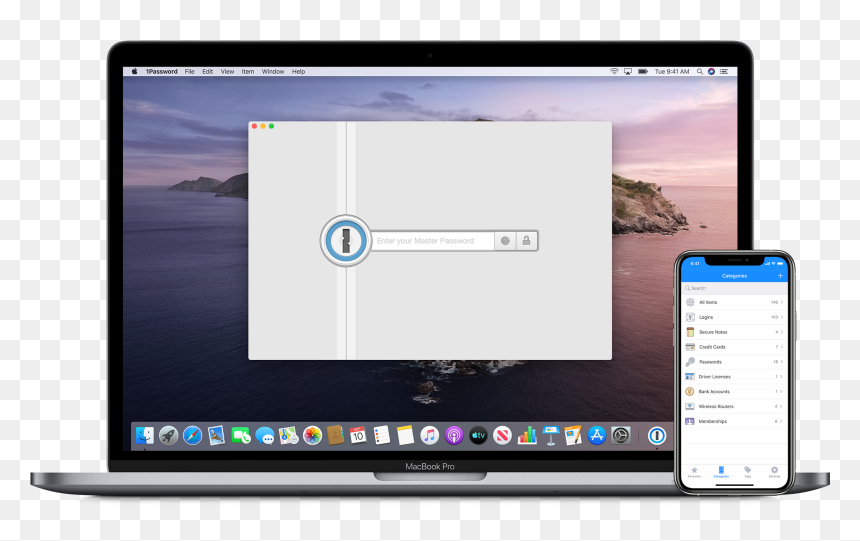Click the Tue 9:41 AM clock
The image size is (860, 541).
[672, 71]
